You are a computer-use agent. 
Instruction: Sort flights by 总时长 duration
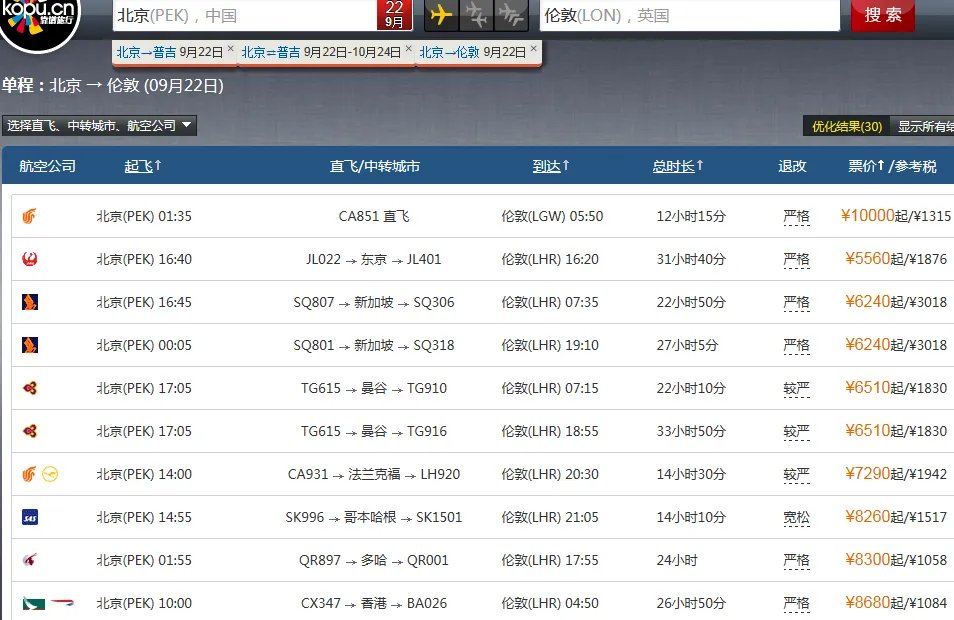(x=677, y=166)
